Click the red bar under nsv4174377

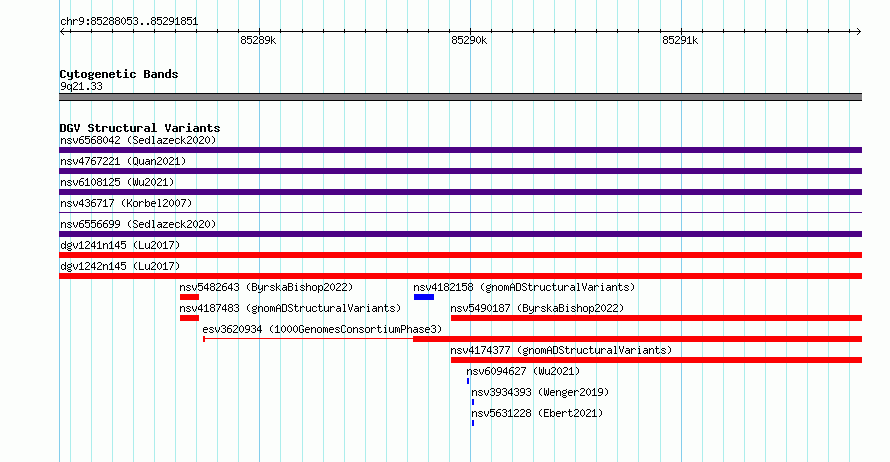click(x=656, y=360)
